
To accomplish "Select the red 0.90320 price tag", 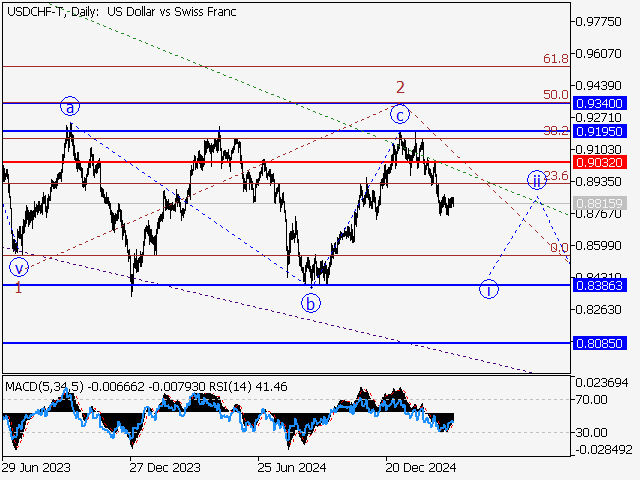I will 600,161.
